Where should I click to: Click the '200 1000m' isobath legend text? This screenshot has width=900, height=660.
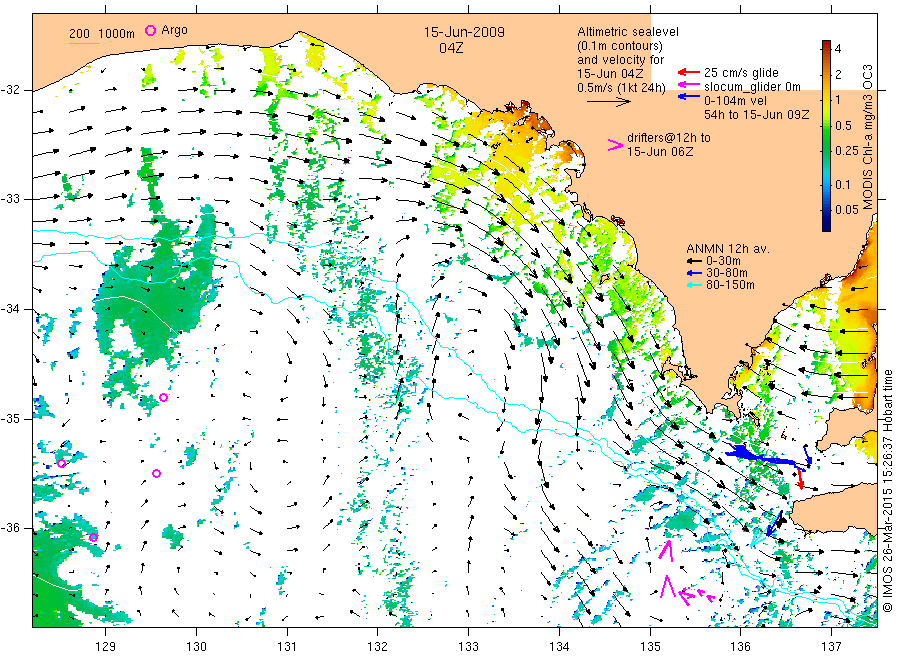tap(102, 34)
